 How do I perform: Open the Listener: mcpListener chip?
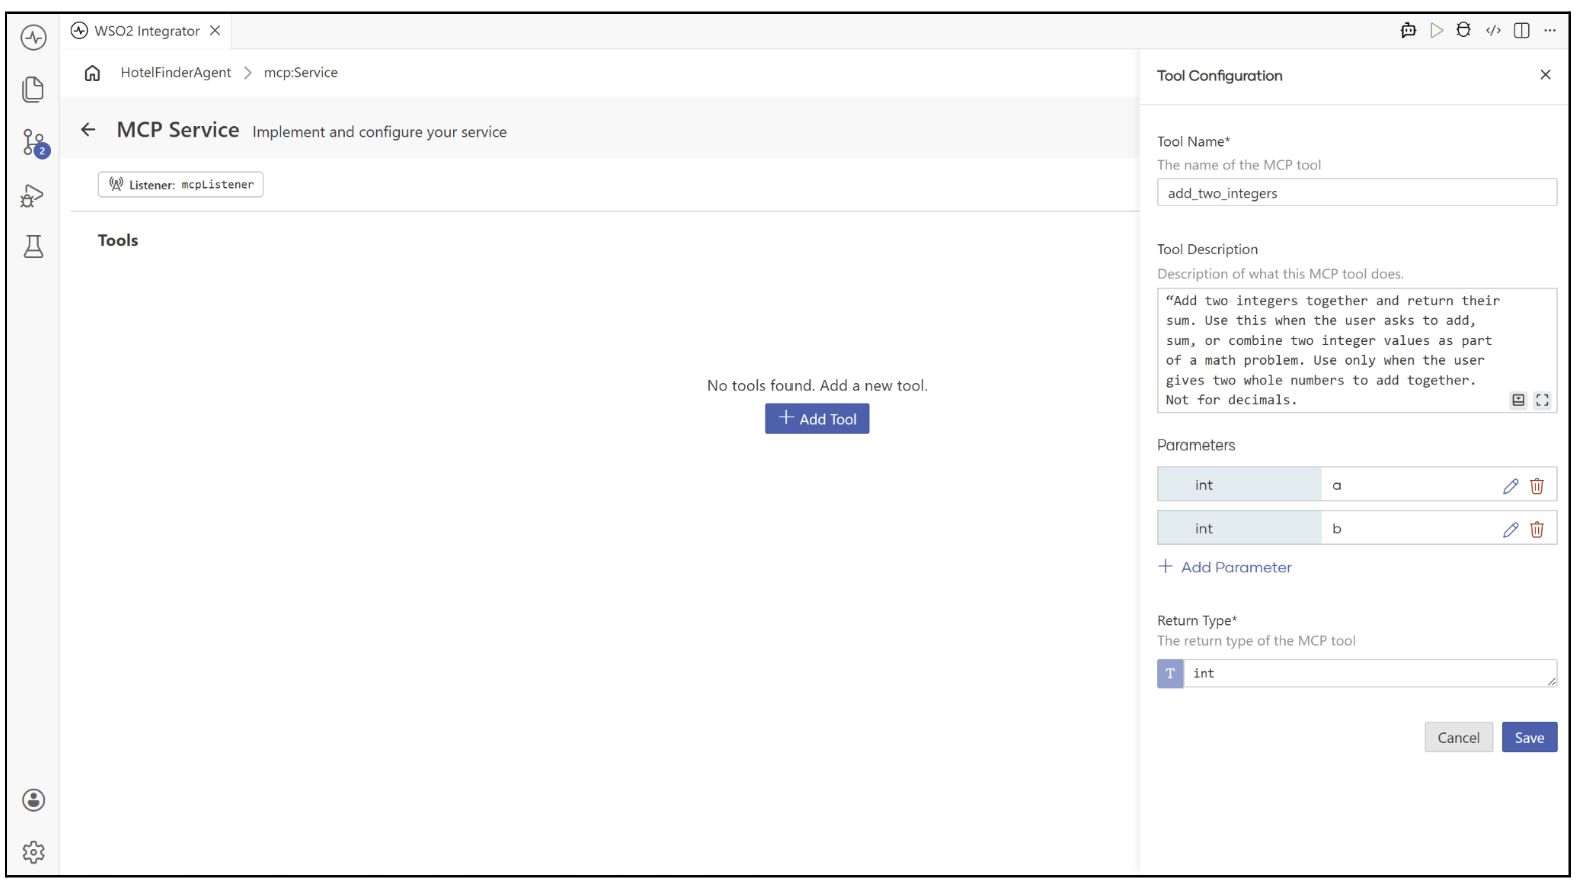181,185
